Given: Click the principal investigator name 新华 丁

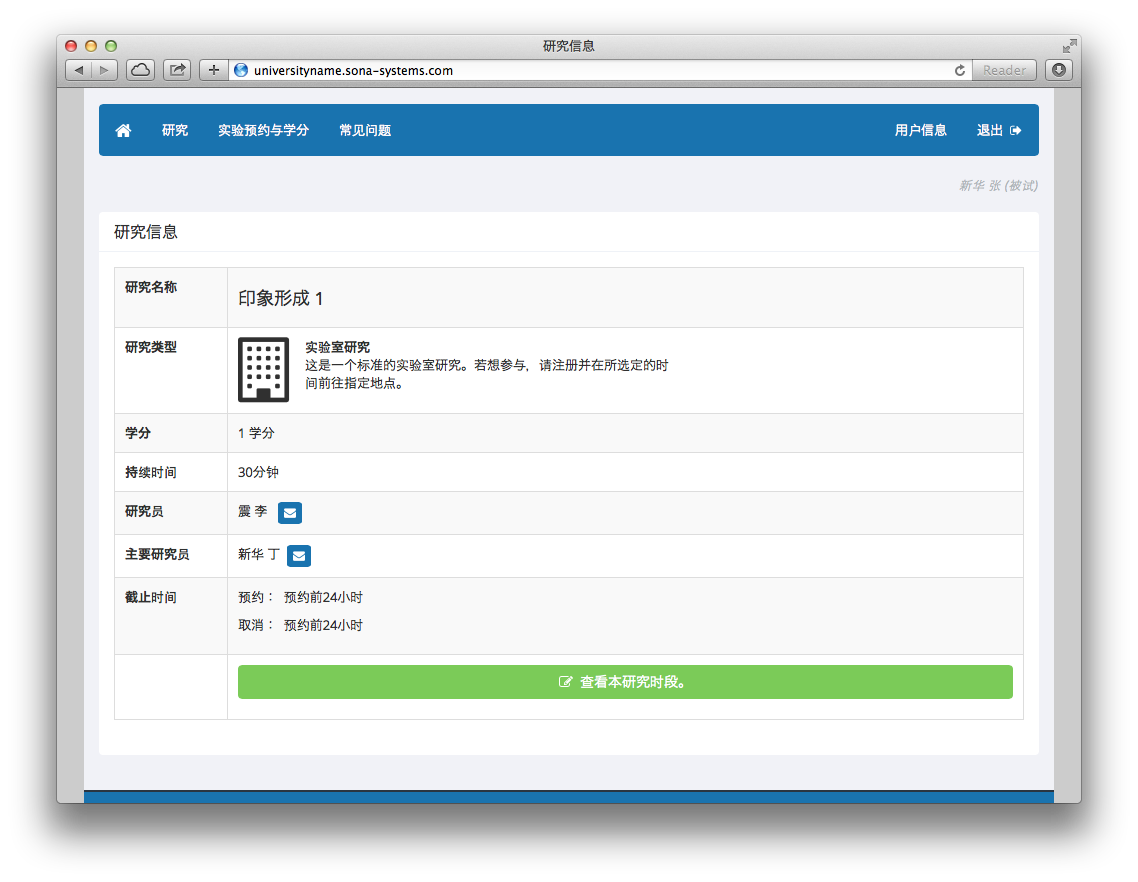Looking at the screenshot, I should point(259,555).
